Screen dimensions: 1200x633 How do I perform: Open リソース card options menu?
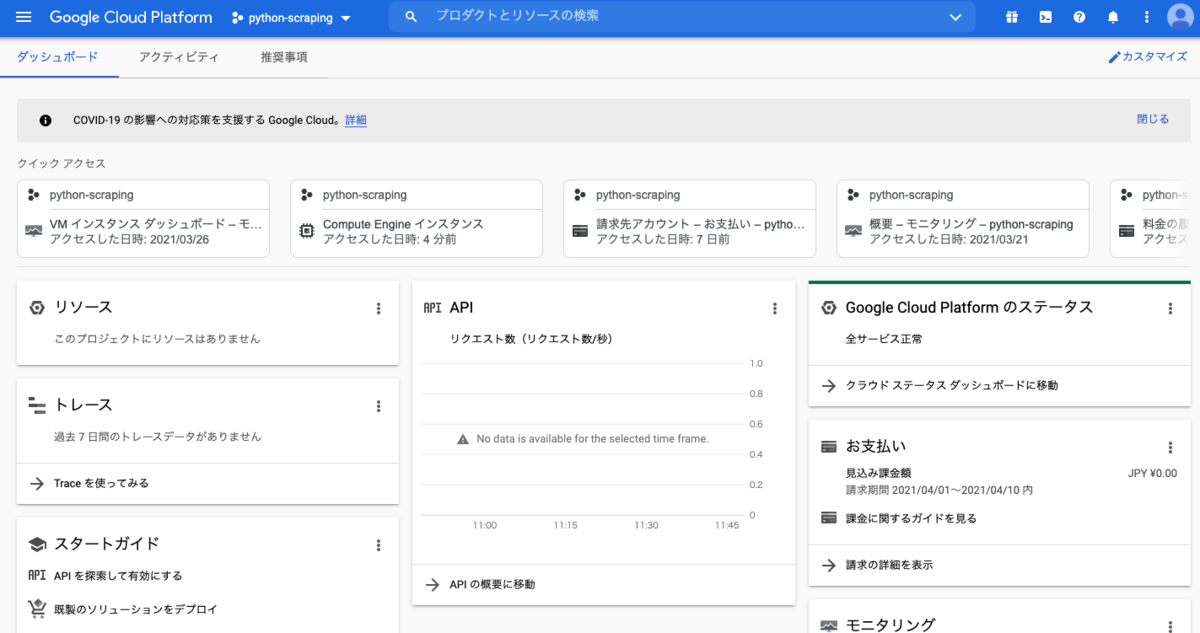point(378,308)
